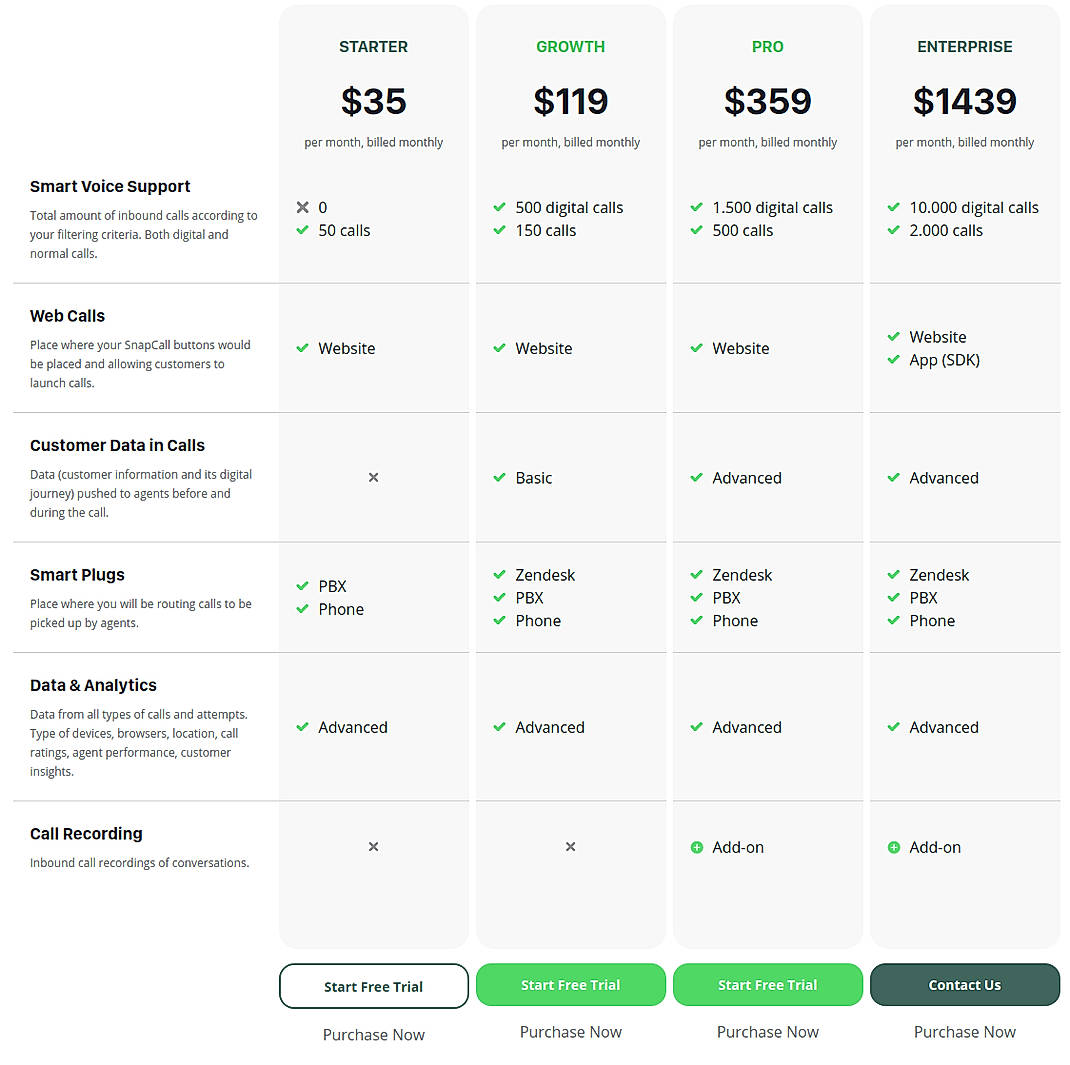Click Purchase Now under Enterprise
Viewport: 1070px width, 1065px height.
coord(964,1031)
